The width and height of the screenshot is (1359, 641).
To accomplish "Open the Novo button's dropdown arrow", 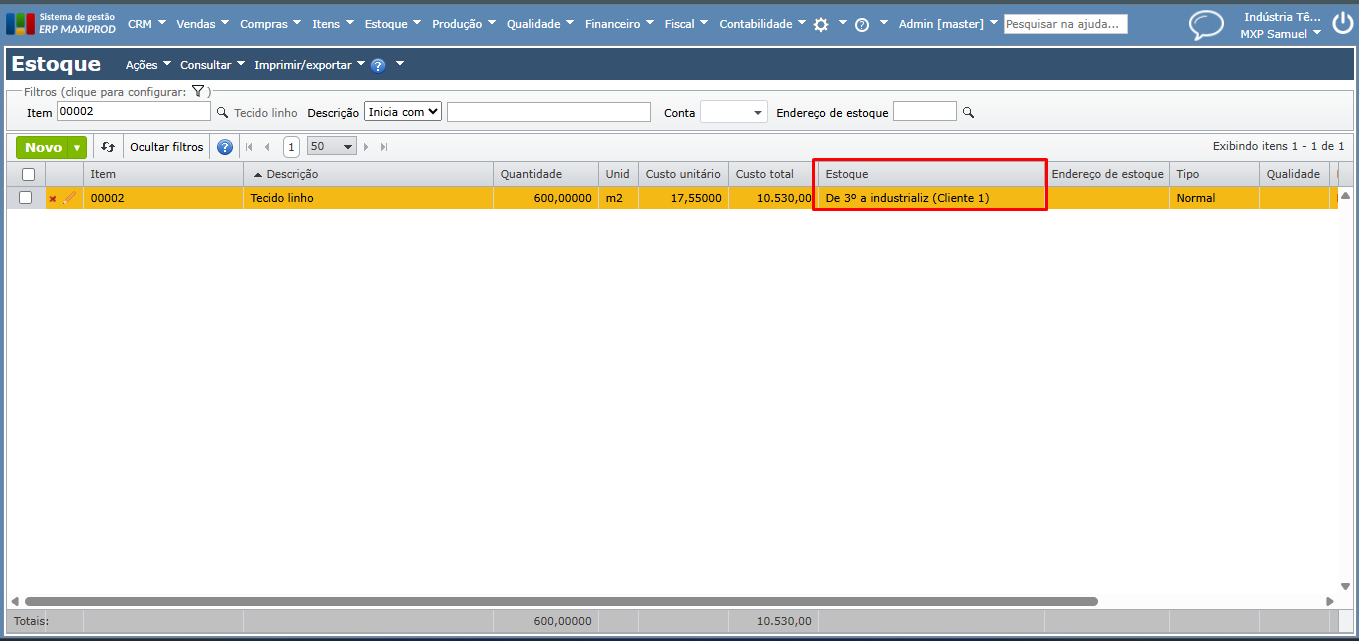I will click(77, 148).
